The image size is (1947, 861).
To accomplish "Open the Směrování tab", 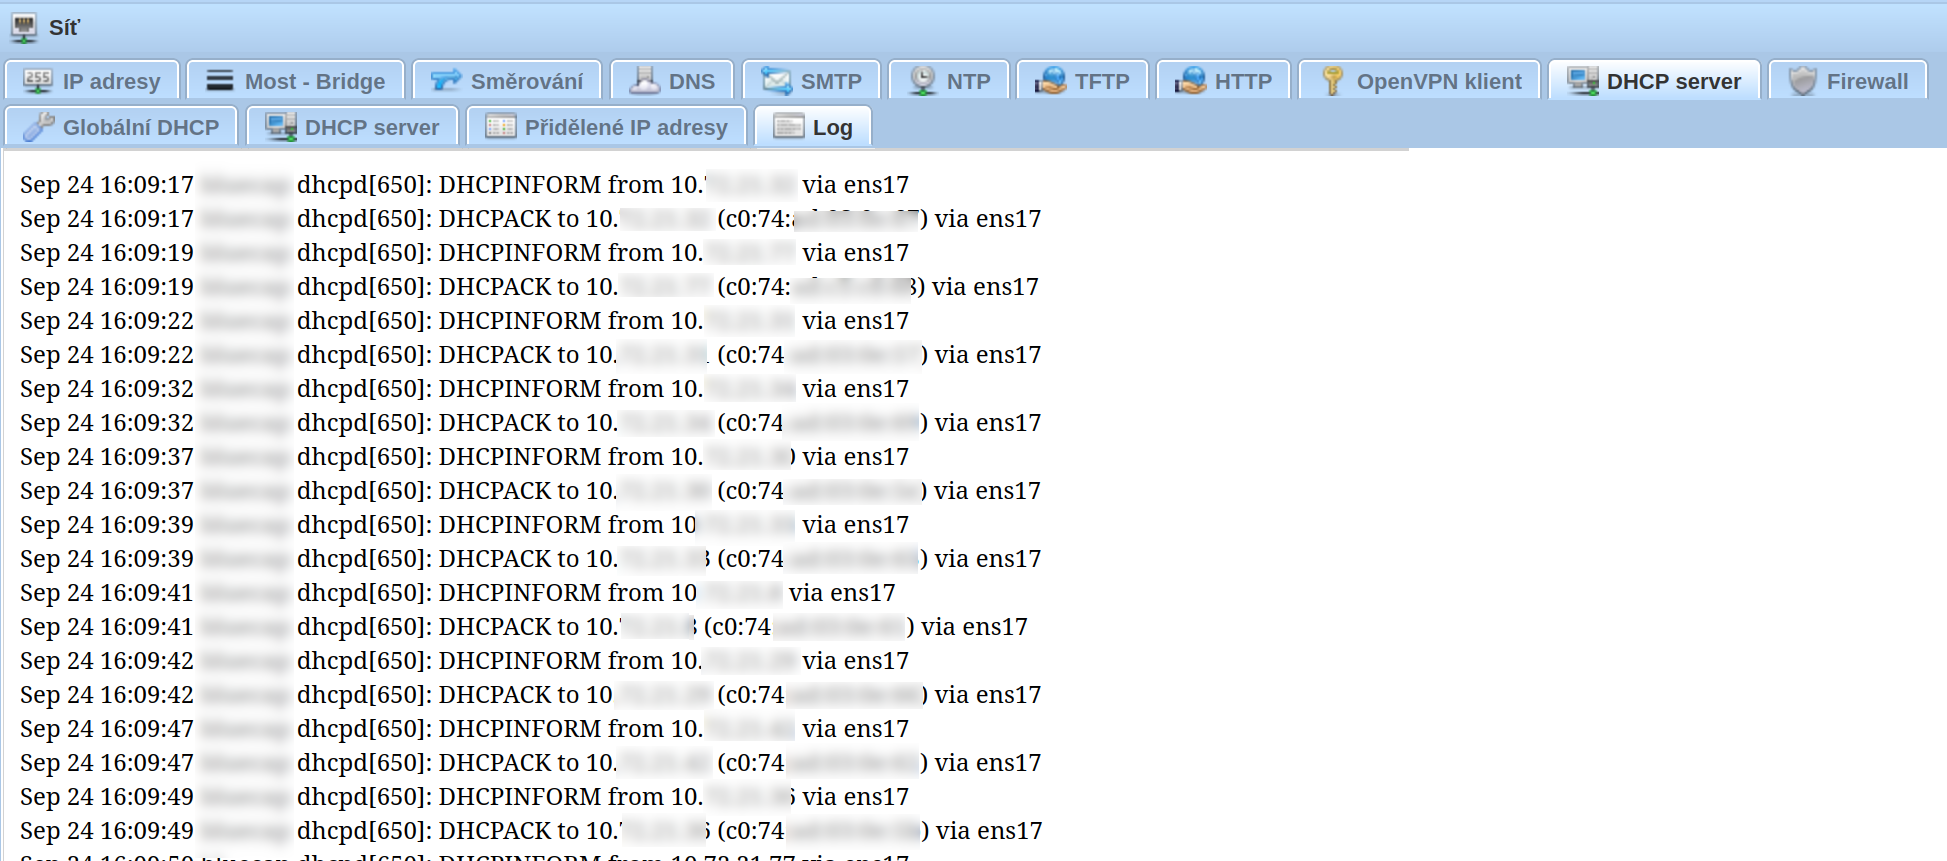I will pos(507,81).
